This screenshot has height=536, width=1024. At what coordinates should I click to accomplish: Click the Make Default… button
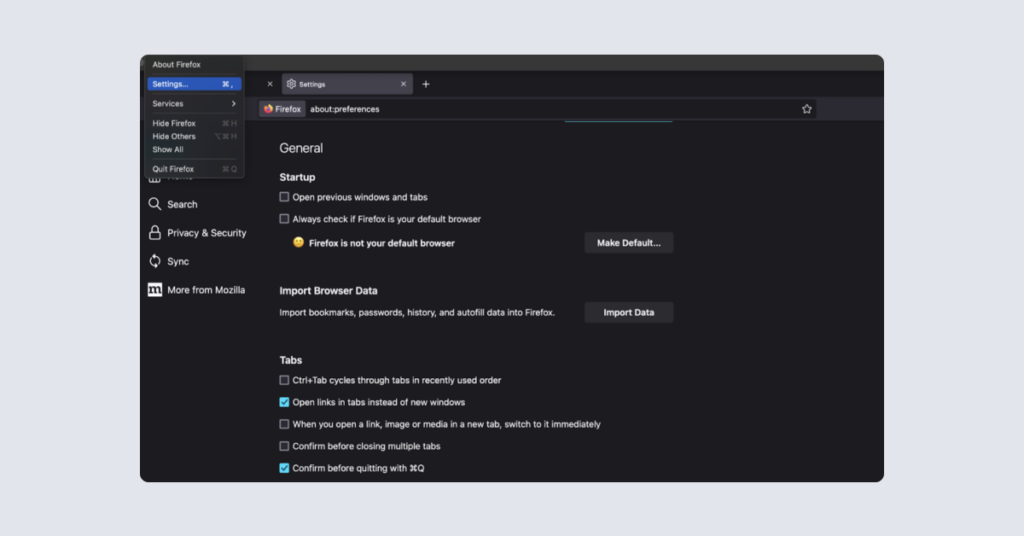tap(628, 243)
